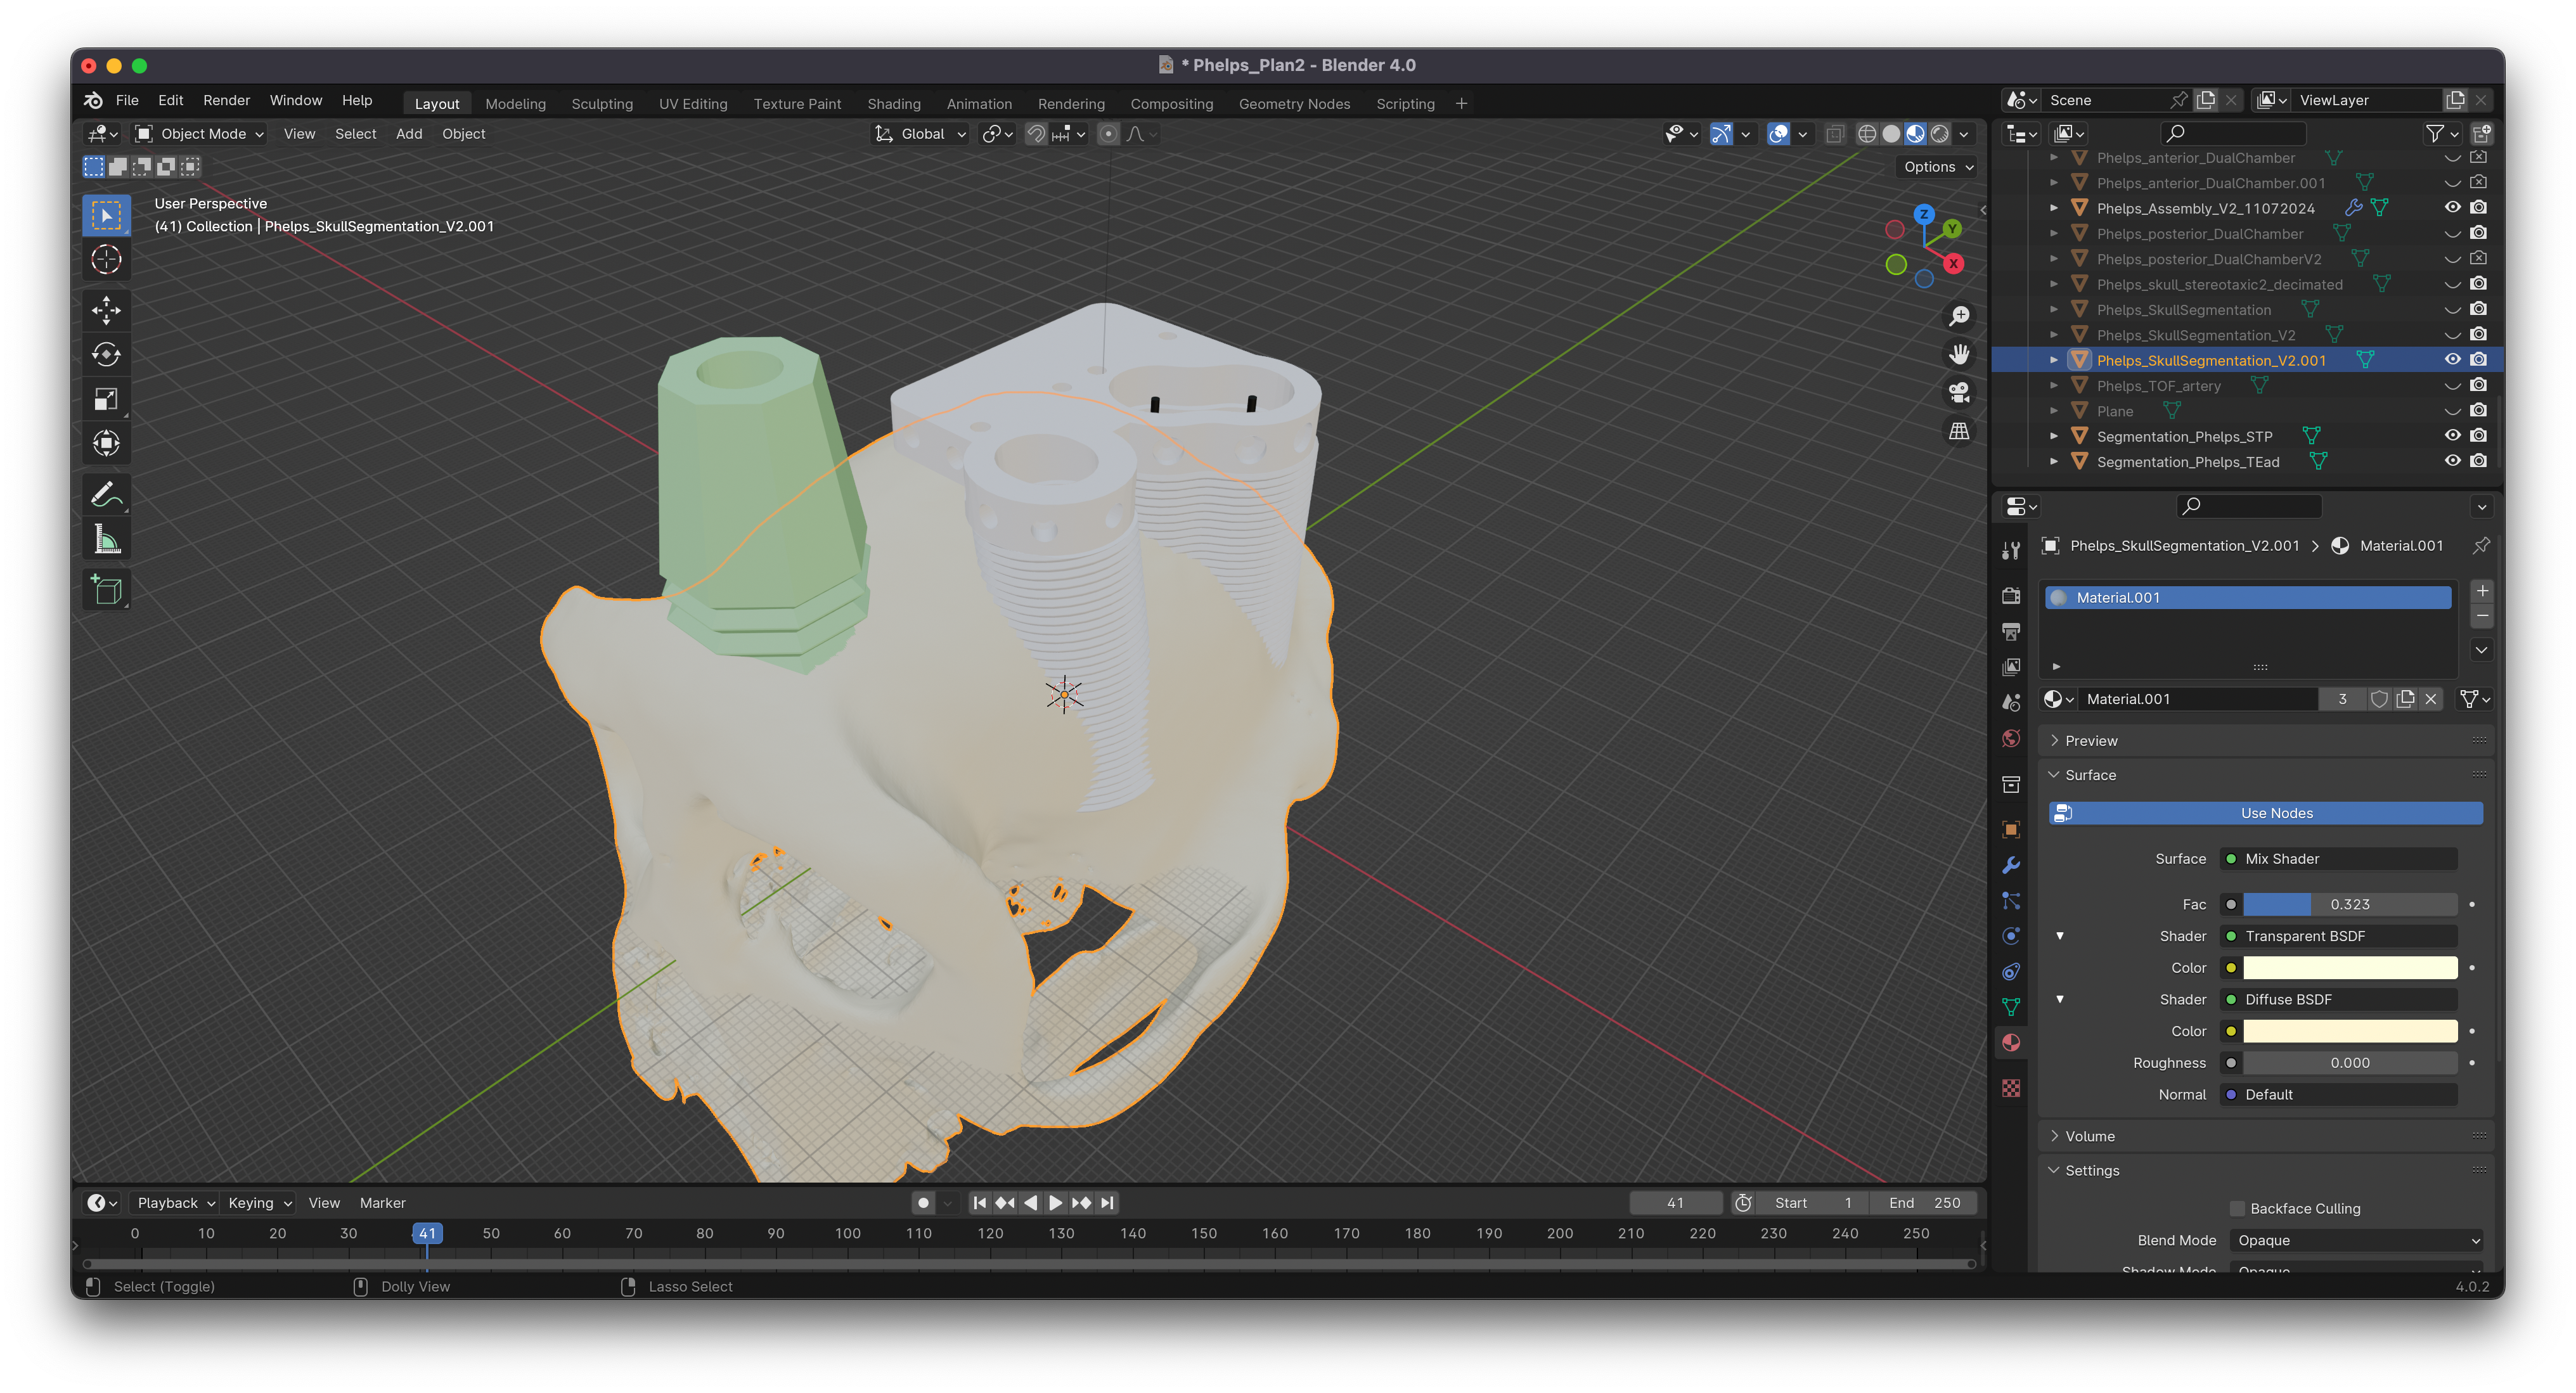
Task: Open the Playback dropdown in timeline
Action: click(x=176, y=1203)
